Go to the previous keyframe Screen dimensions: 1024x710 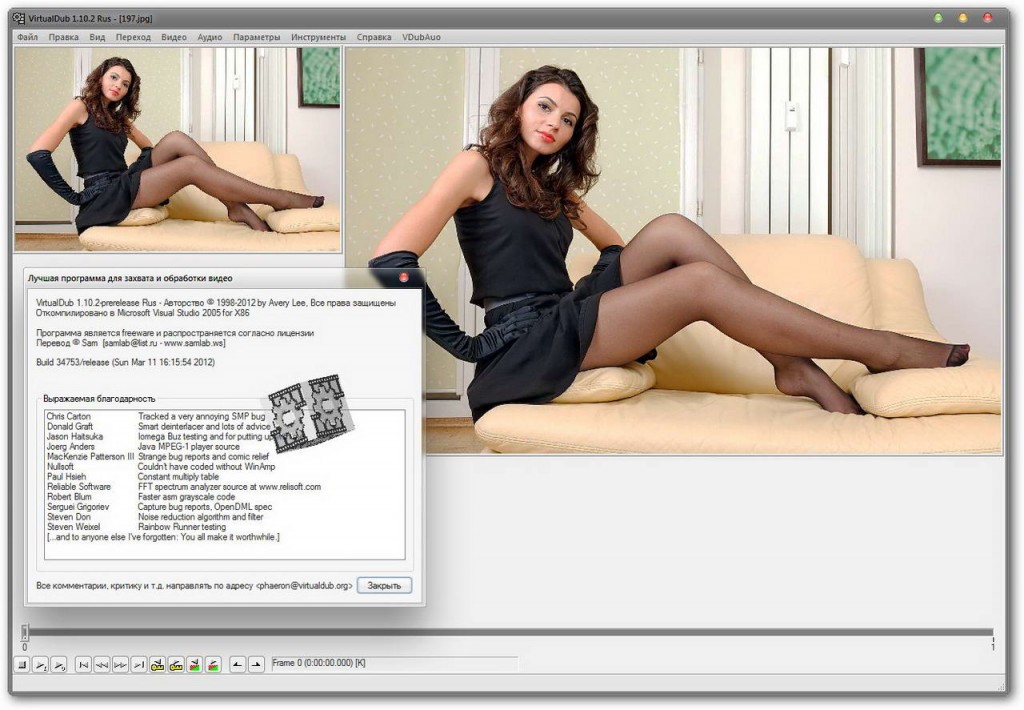pos(158,665)
